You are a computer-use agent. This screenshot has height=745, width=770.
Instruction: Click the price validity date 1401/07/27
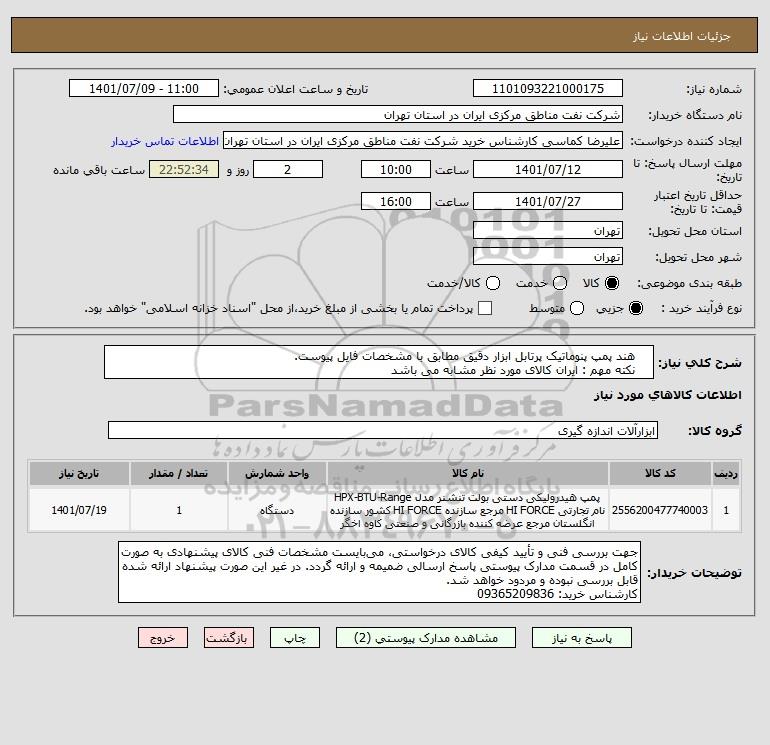coord(548,201)
